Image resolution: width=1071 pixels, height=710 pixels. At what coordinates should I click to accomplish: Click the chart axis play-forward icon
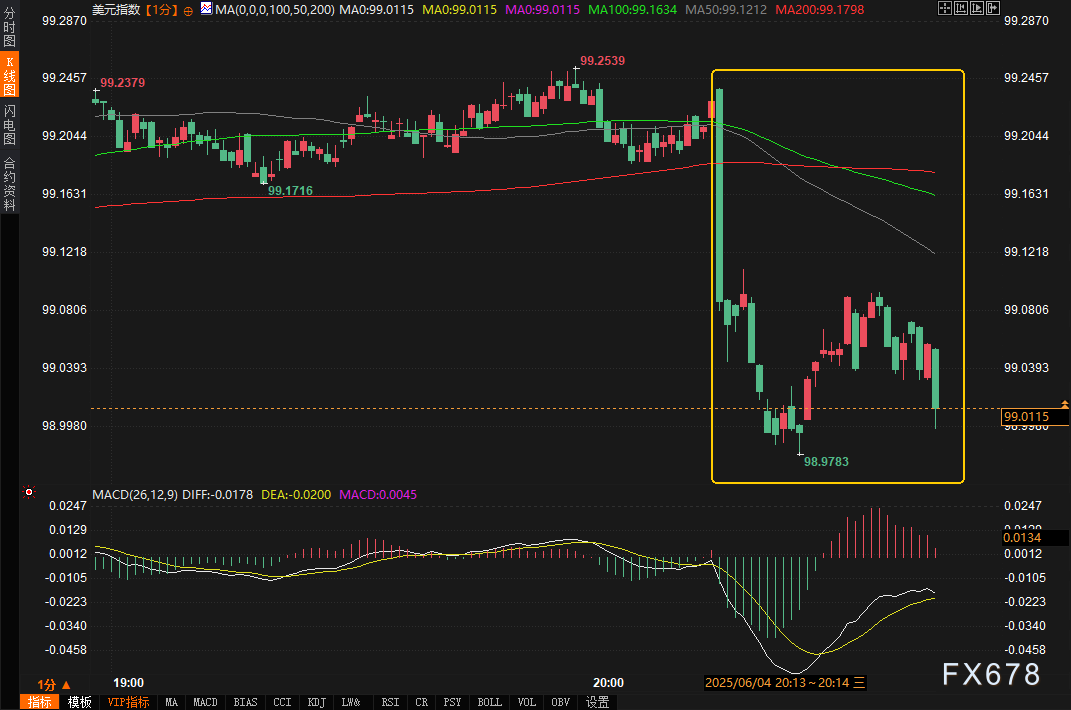tap(978, 7)
